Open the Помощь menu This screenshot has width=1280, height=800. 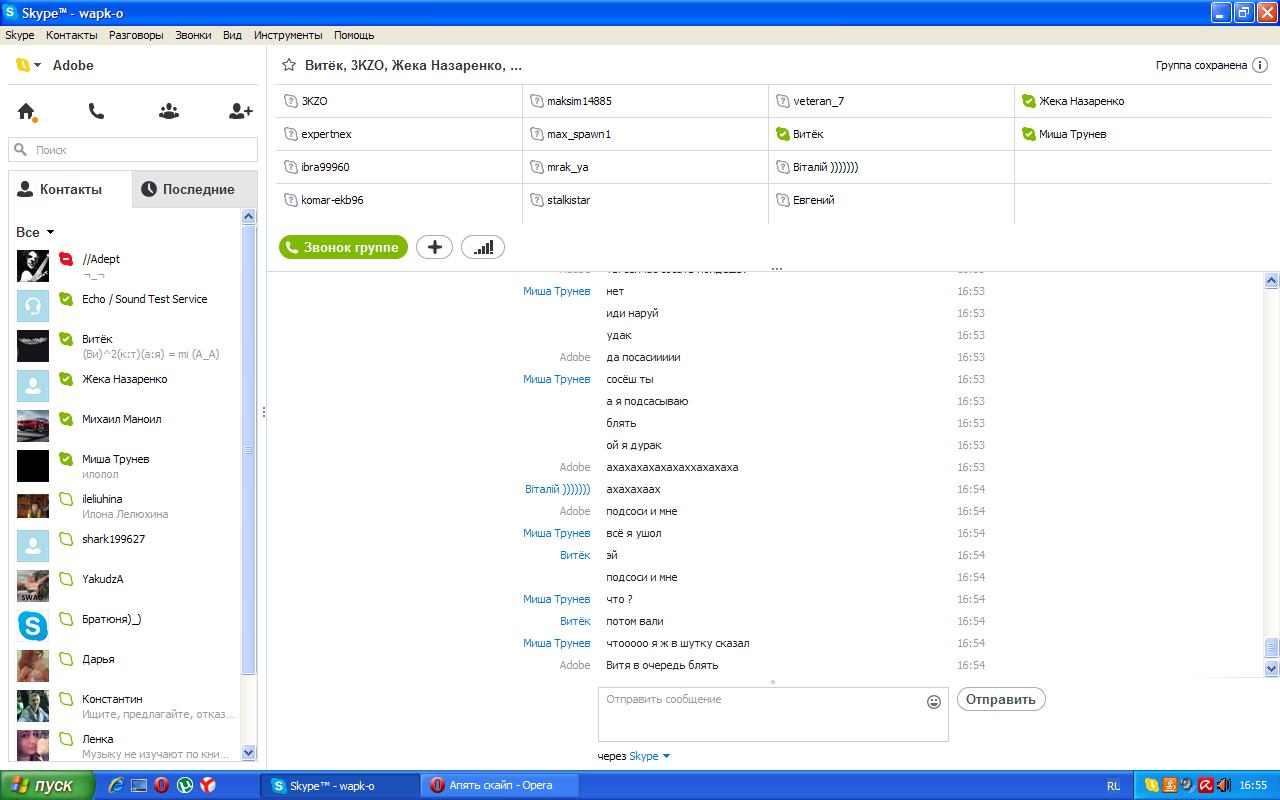tap(354, 35)
